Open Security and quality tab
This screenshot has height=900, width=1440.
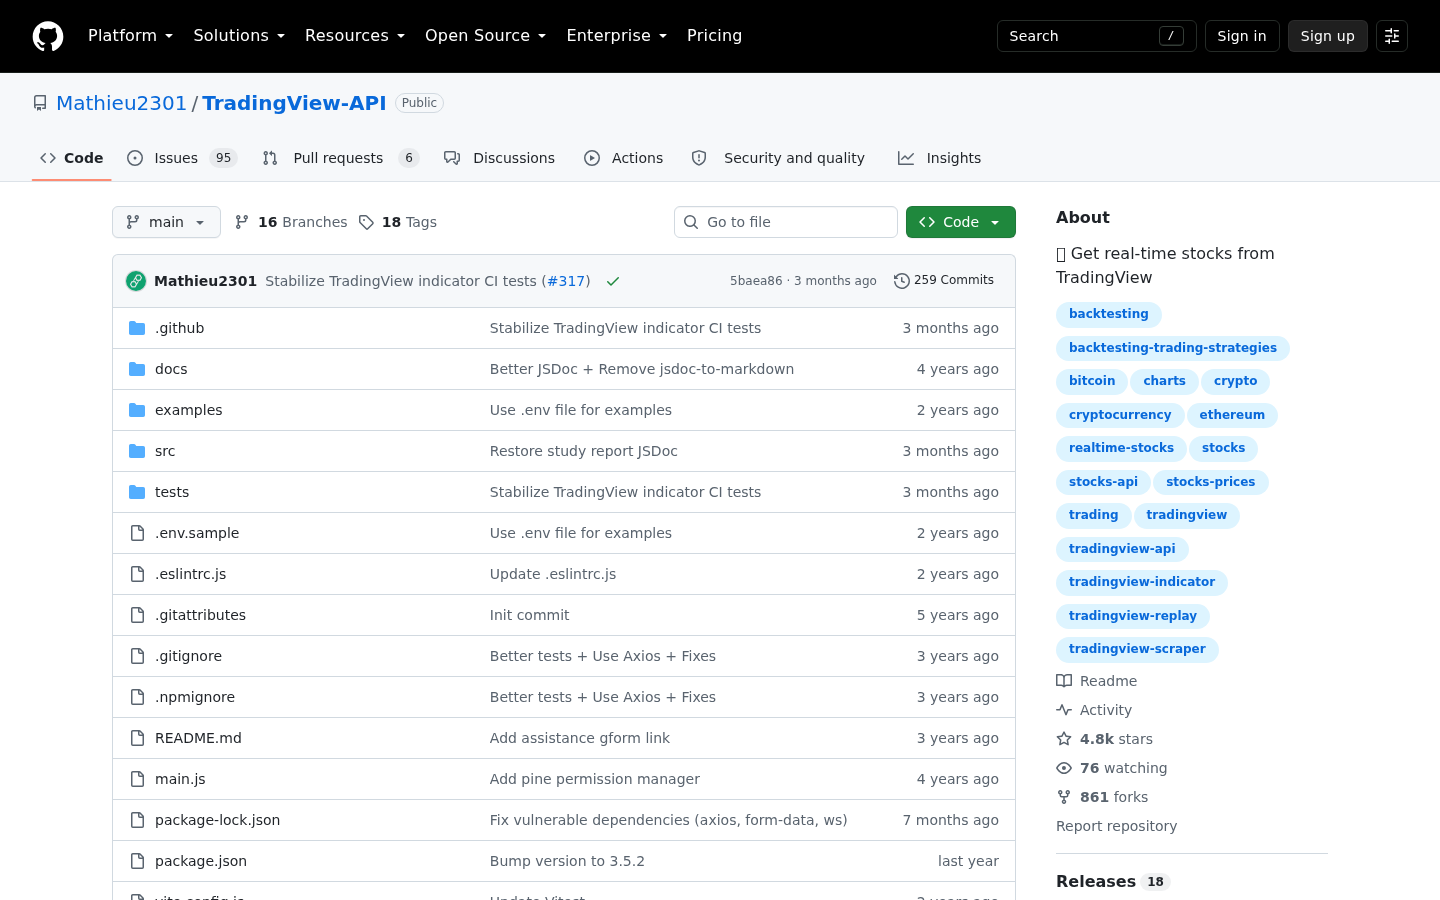(778, 158)
